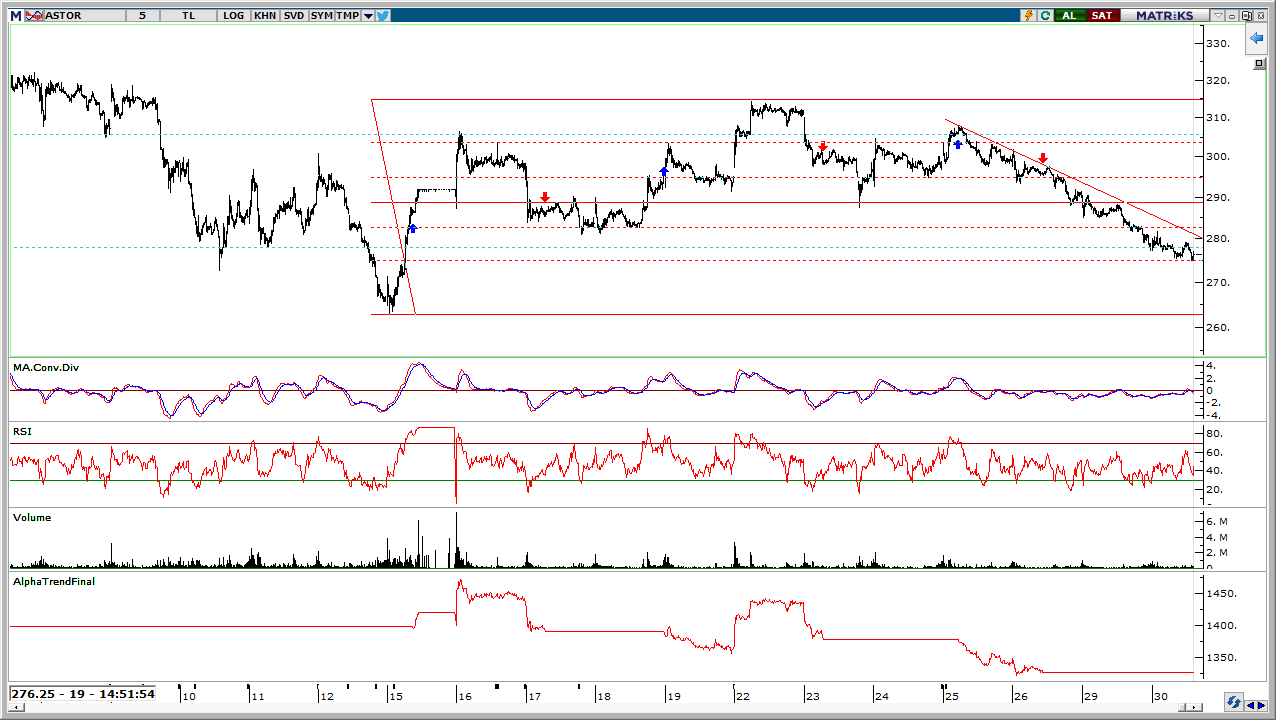Click the blue step-right arrow
The image size is (1276, 720).
click(1262, 706)
